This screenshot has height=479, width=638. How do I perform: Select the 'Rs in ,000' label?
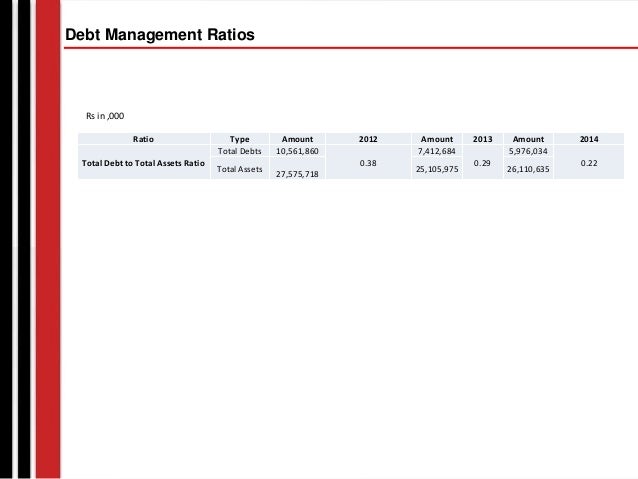pos(105,116)
